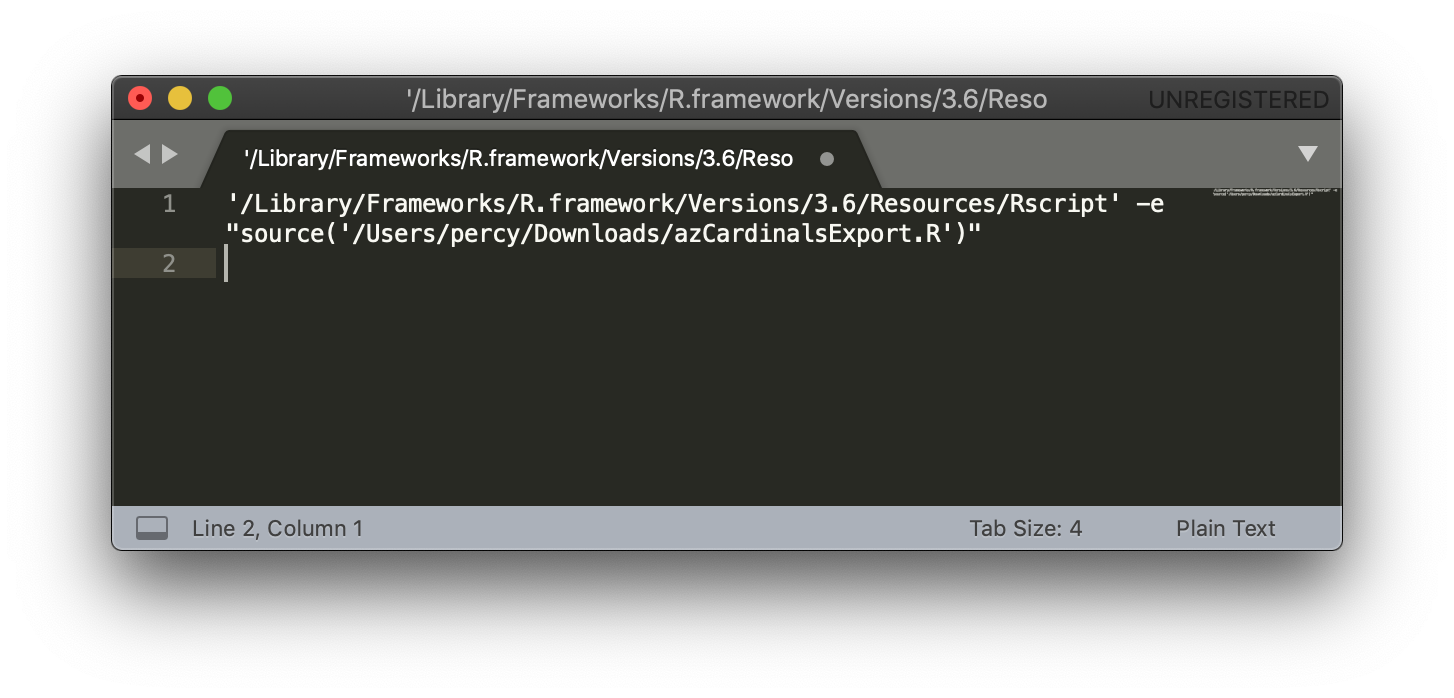Click the empty editor area below line 2
Screen dimensions: 1454x698
pyautogui.click(x=700, y=400)
